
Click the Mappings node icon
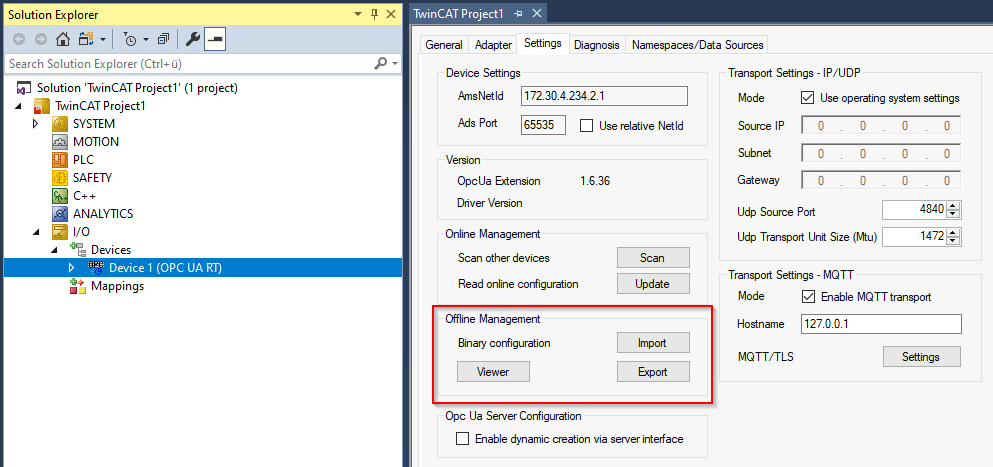[78, 286]
